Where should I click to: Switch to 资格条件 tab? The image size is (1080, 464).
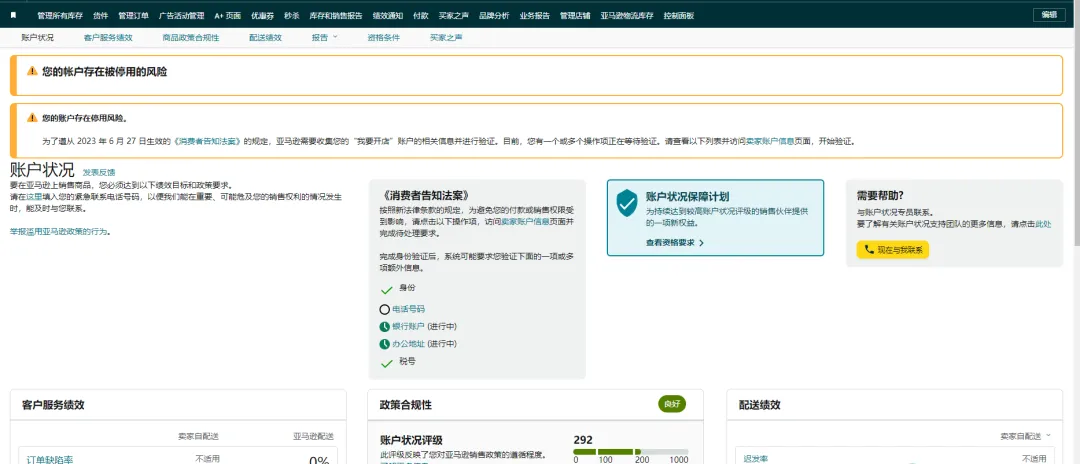point(384,38)
